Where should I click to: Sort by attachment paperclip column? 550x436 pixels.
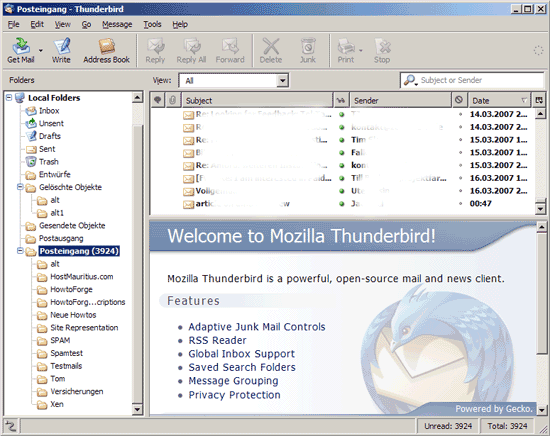pos(173,100)
